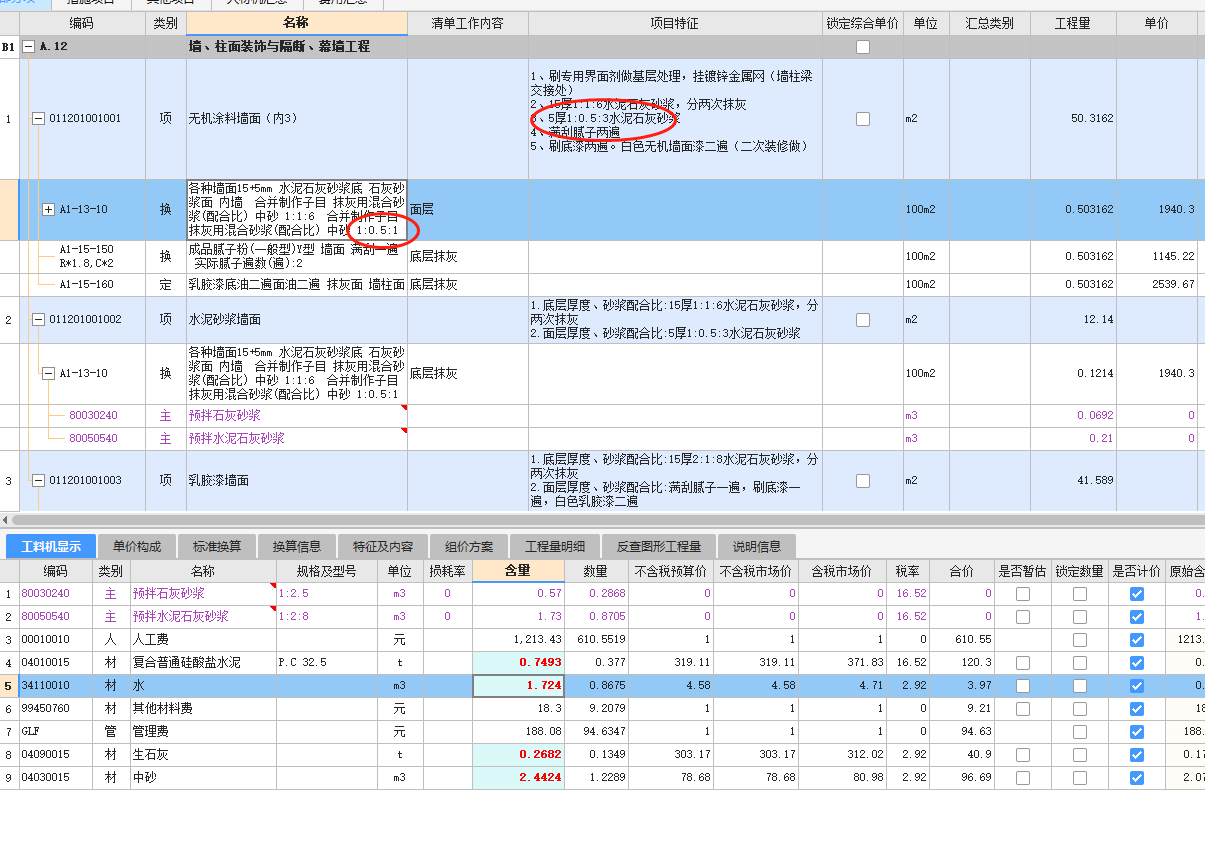The image size is (1205, 867).
Task: Select the 工程量 cell showing 50.3162
Action: [1073, 118]
